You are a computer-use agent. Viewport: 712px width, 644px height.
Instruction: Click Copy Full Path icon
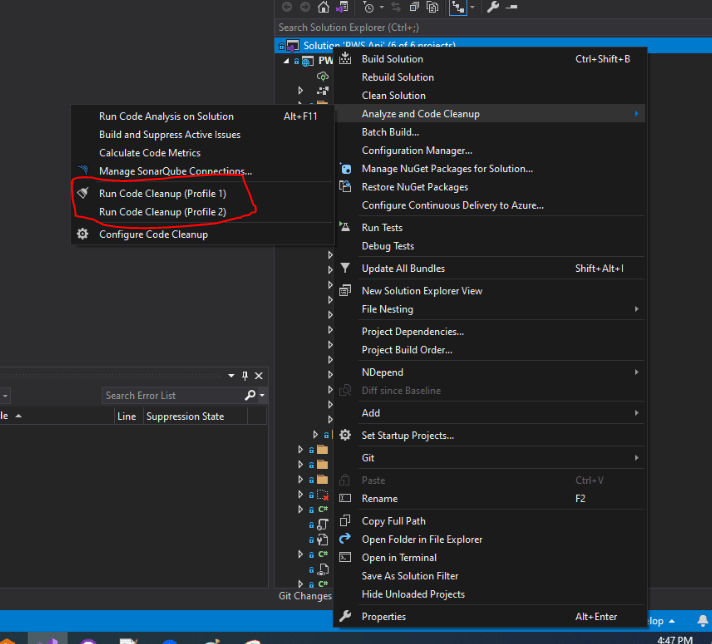click(x=345, y=520)
